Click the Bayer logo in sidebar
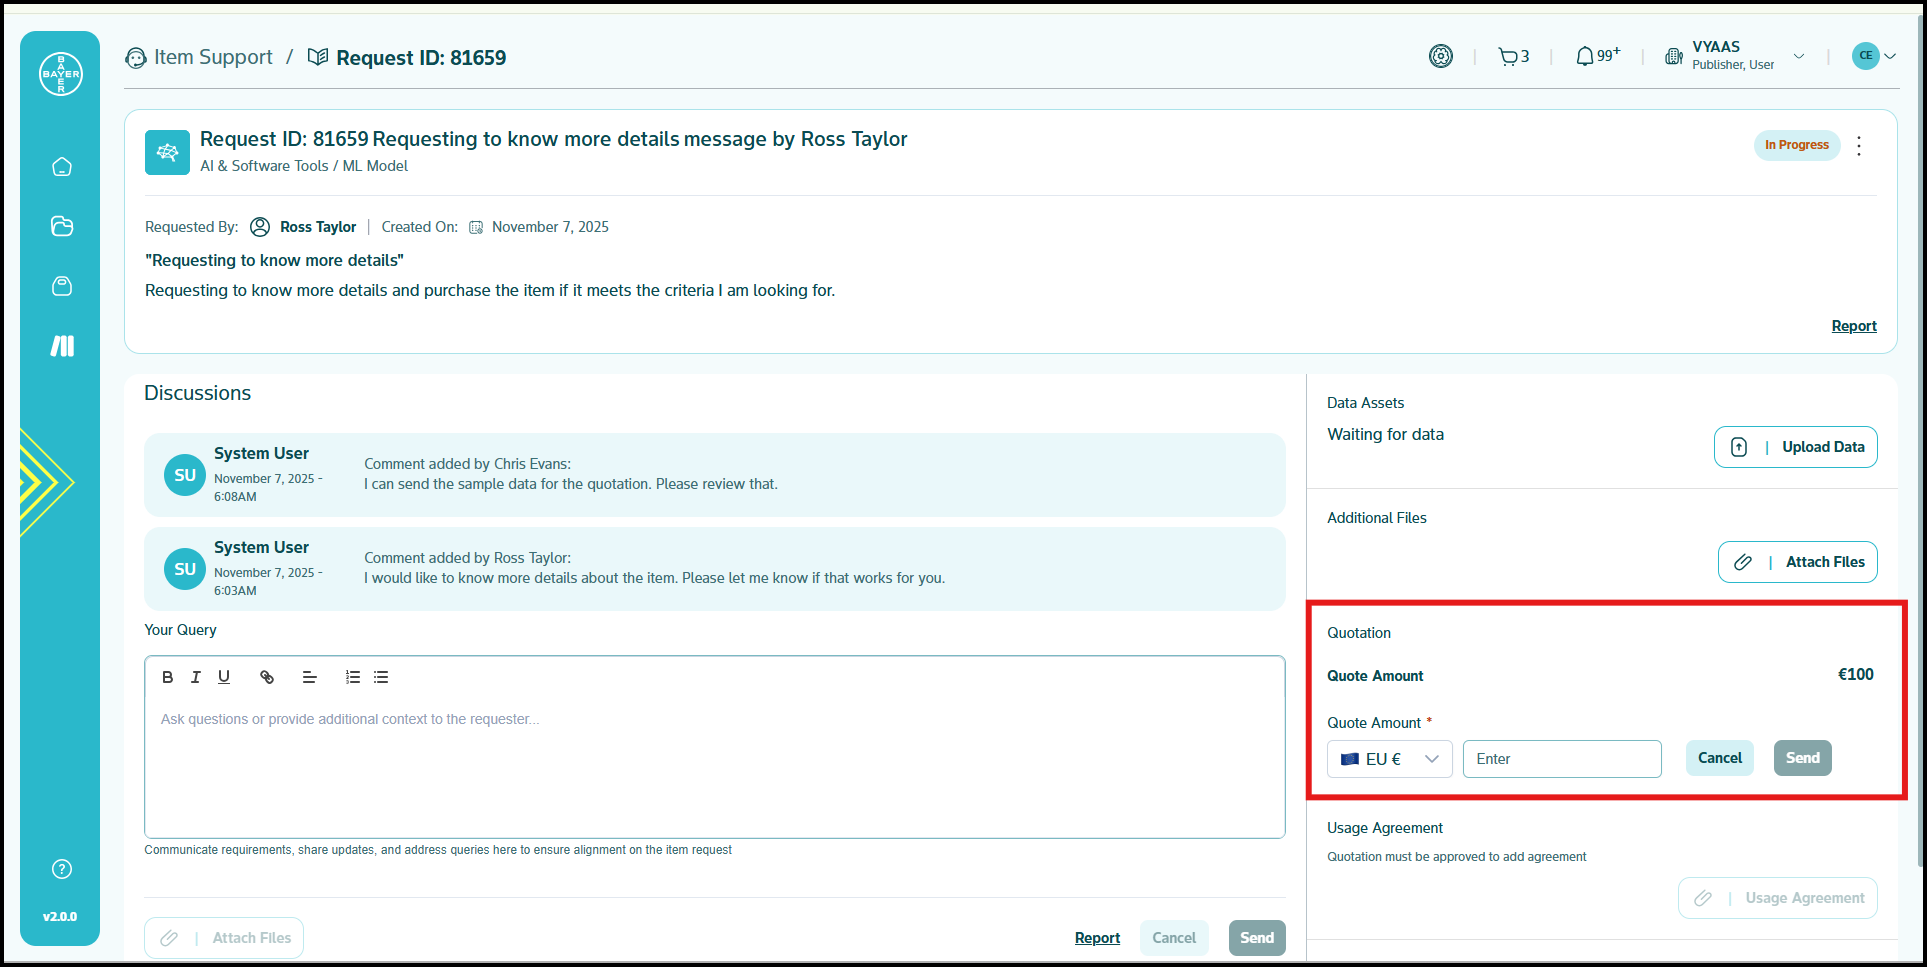The height and width of the screenshot is (967, 1927). coord(61,74)
